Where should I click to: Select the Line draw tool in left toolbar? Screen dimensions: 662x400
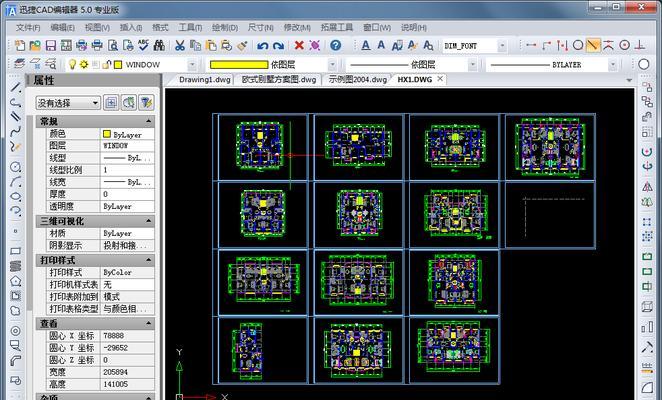coord(15,87)
